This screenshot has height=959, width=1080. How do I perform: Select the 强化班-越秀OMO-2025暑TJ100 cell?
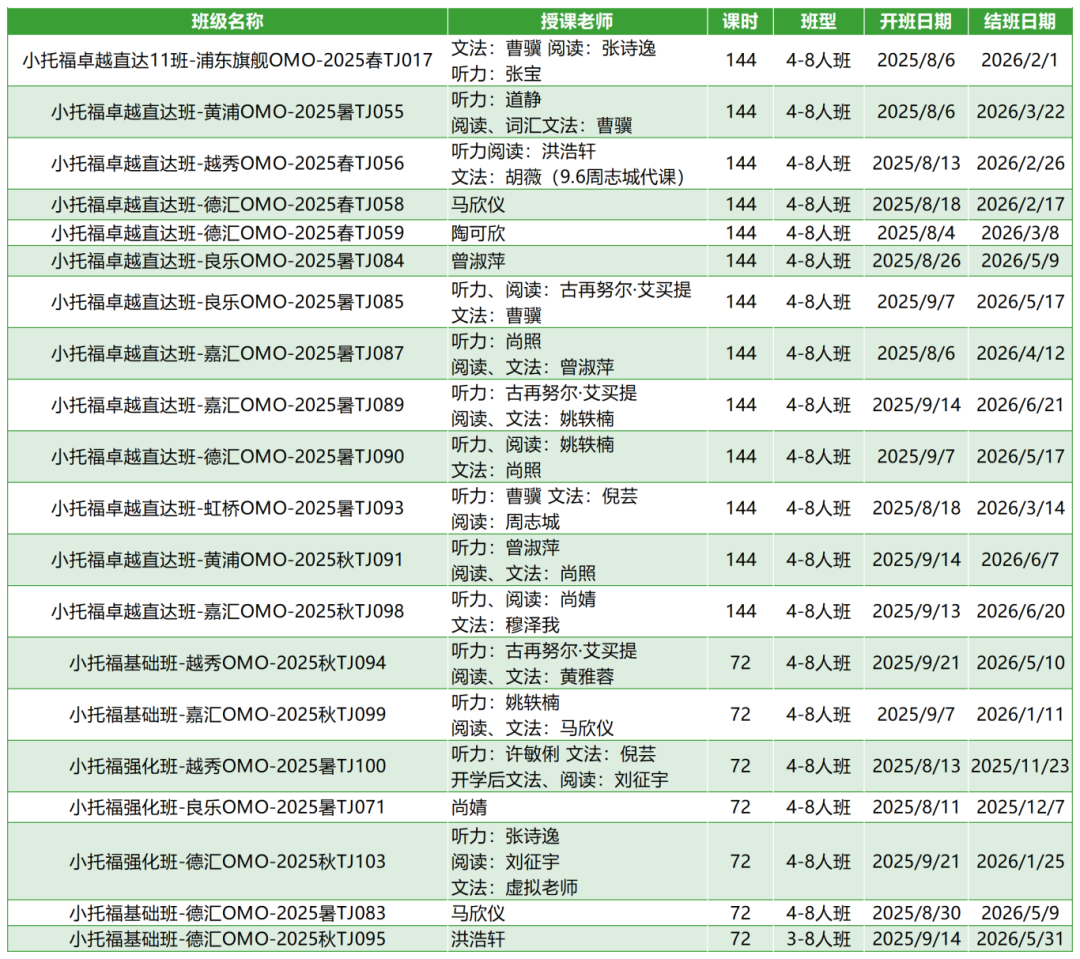[227, 766]
